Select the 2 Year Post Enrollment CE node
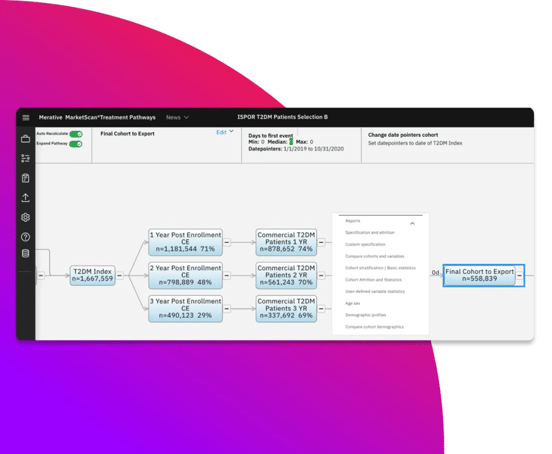552x454 pixels. point(186,275)
